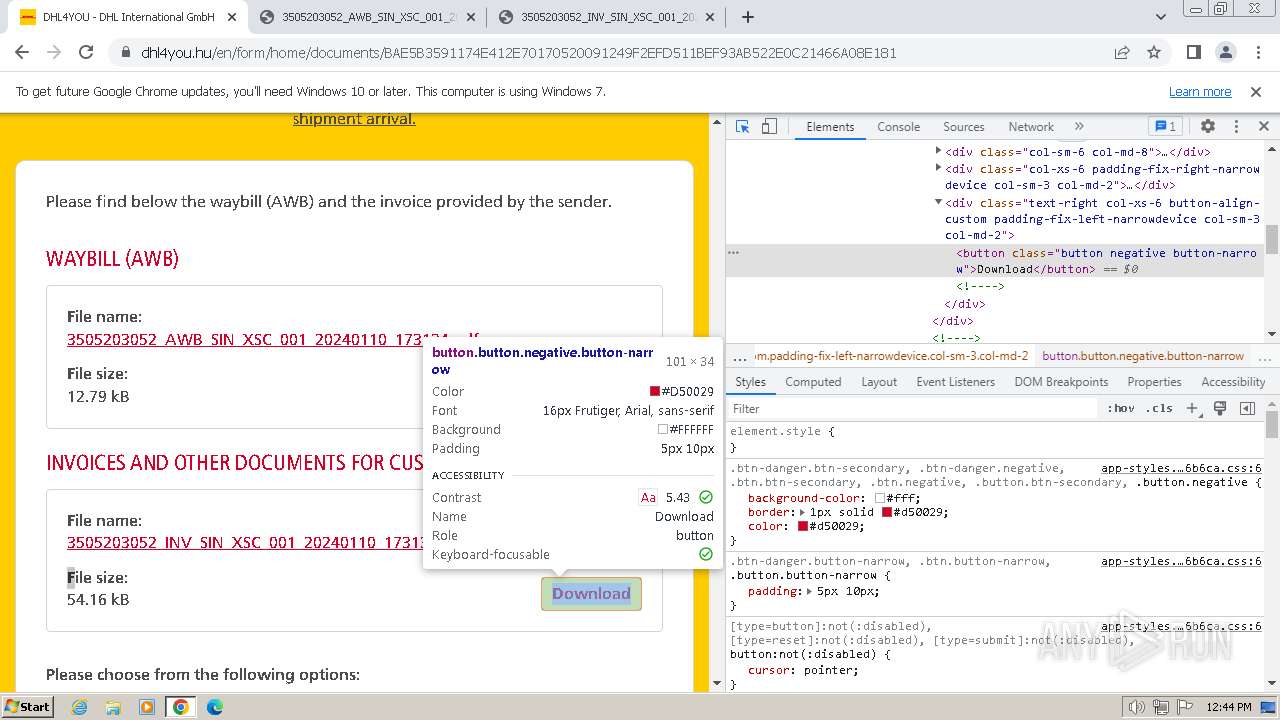The image size is (1280, 720).
Task: Focus the styles Filter input field
Action: tap(914, 408)
